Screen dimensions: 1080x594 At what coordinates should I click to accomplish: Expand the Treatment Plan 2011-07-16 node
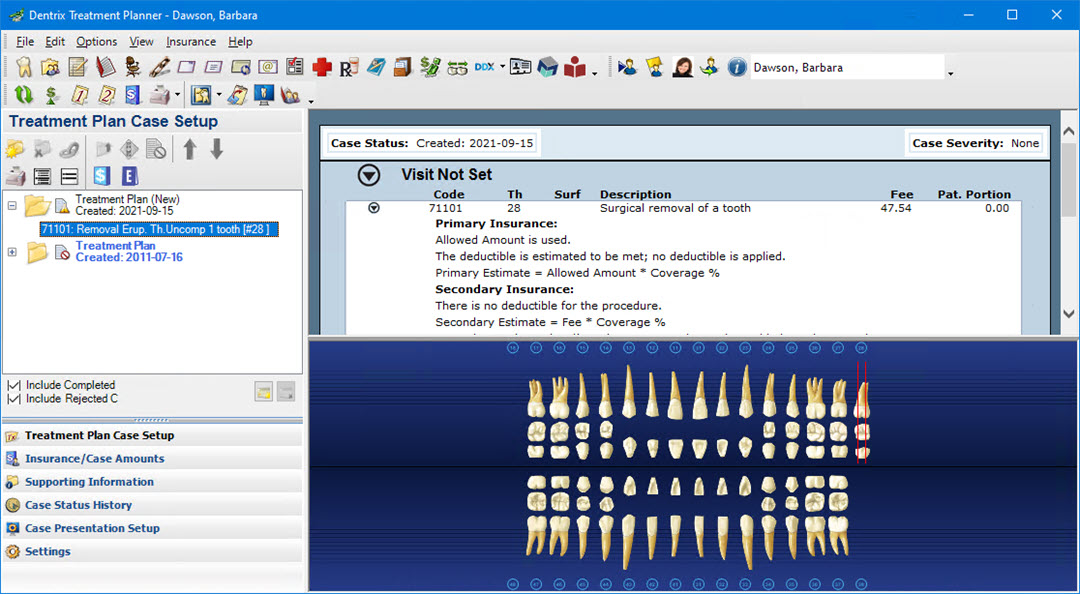click(12, 252)
